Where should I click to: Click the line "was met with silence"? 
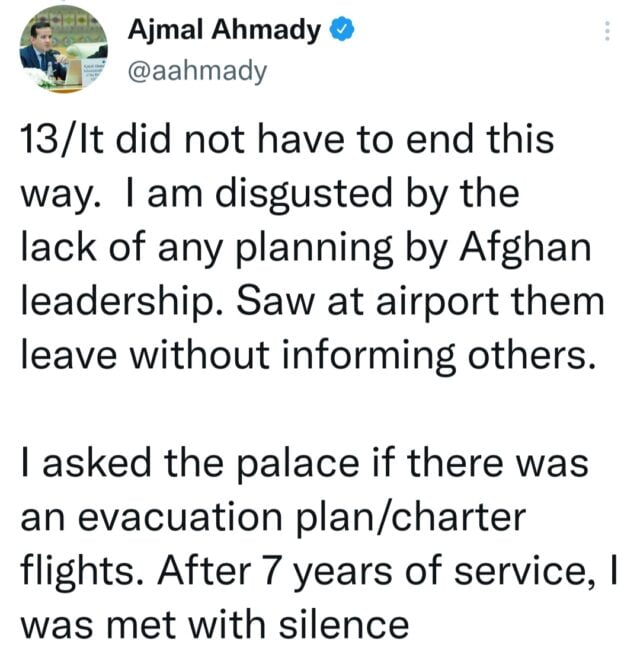214,625
